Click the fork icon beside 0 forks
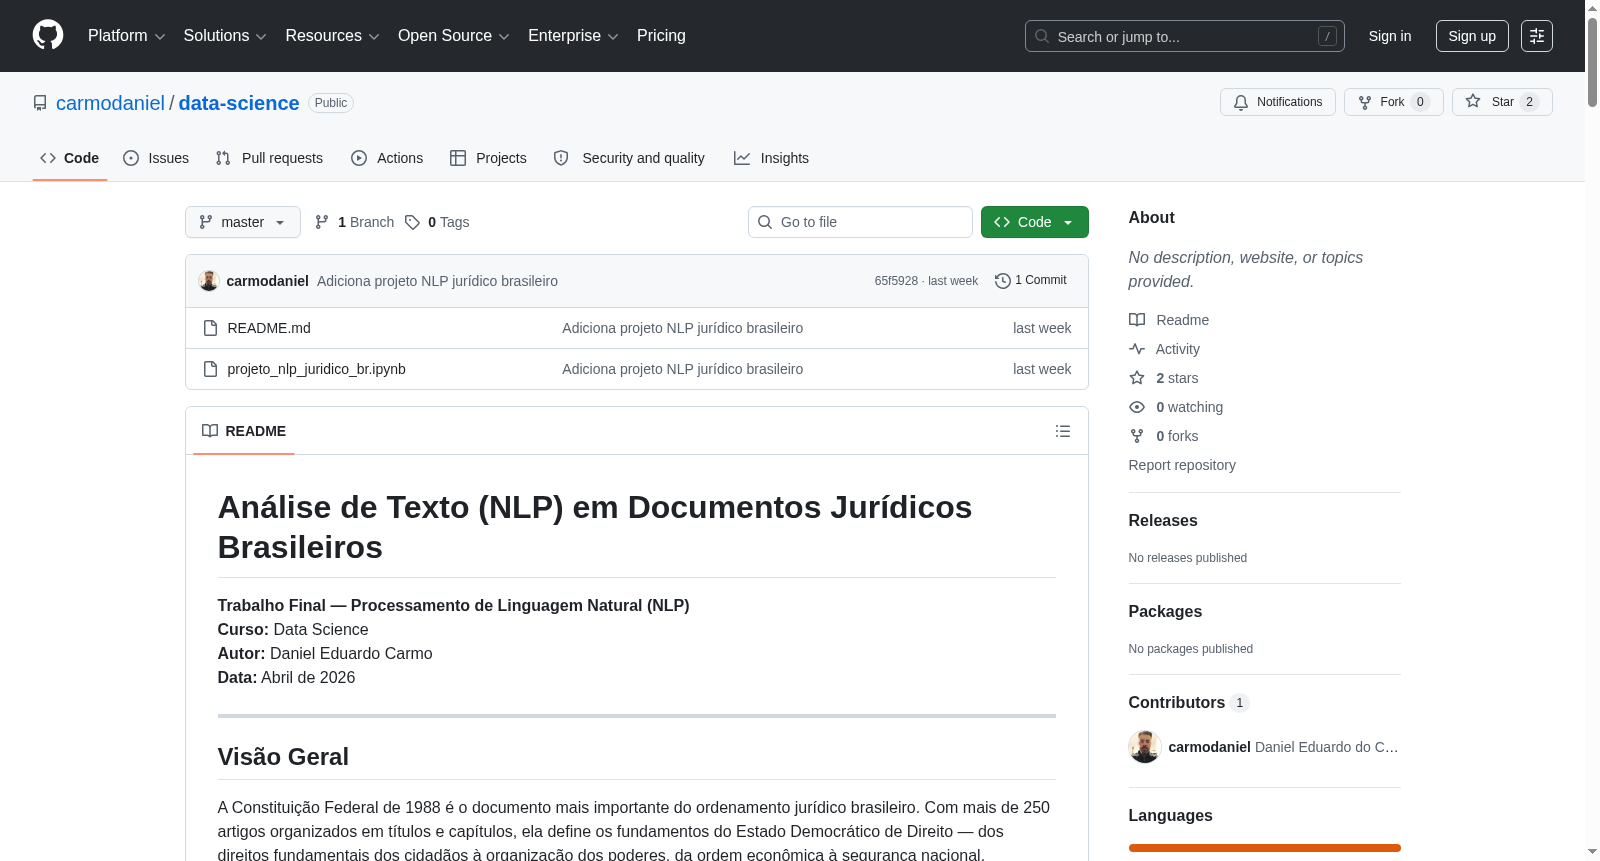Image resolution: width=1600 pixels, height=861 pixels. [x=1137, y=436]
